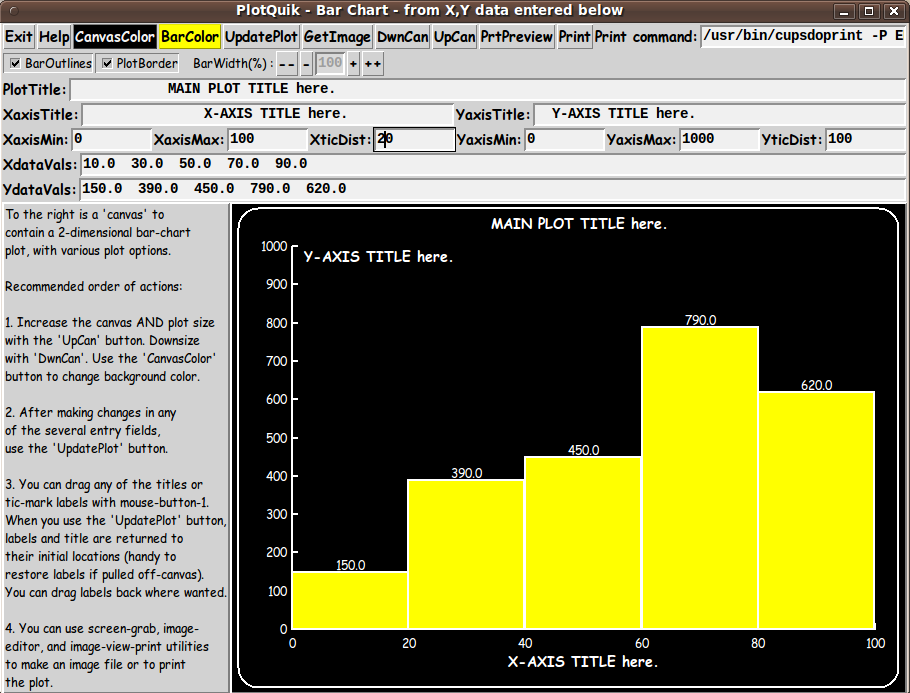Click the 620.0 bar value label

(x=817, y=385)
